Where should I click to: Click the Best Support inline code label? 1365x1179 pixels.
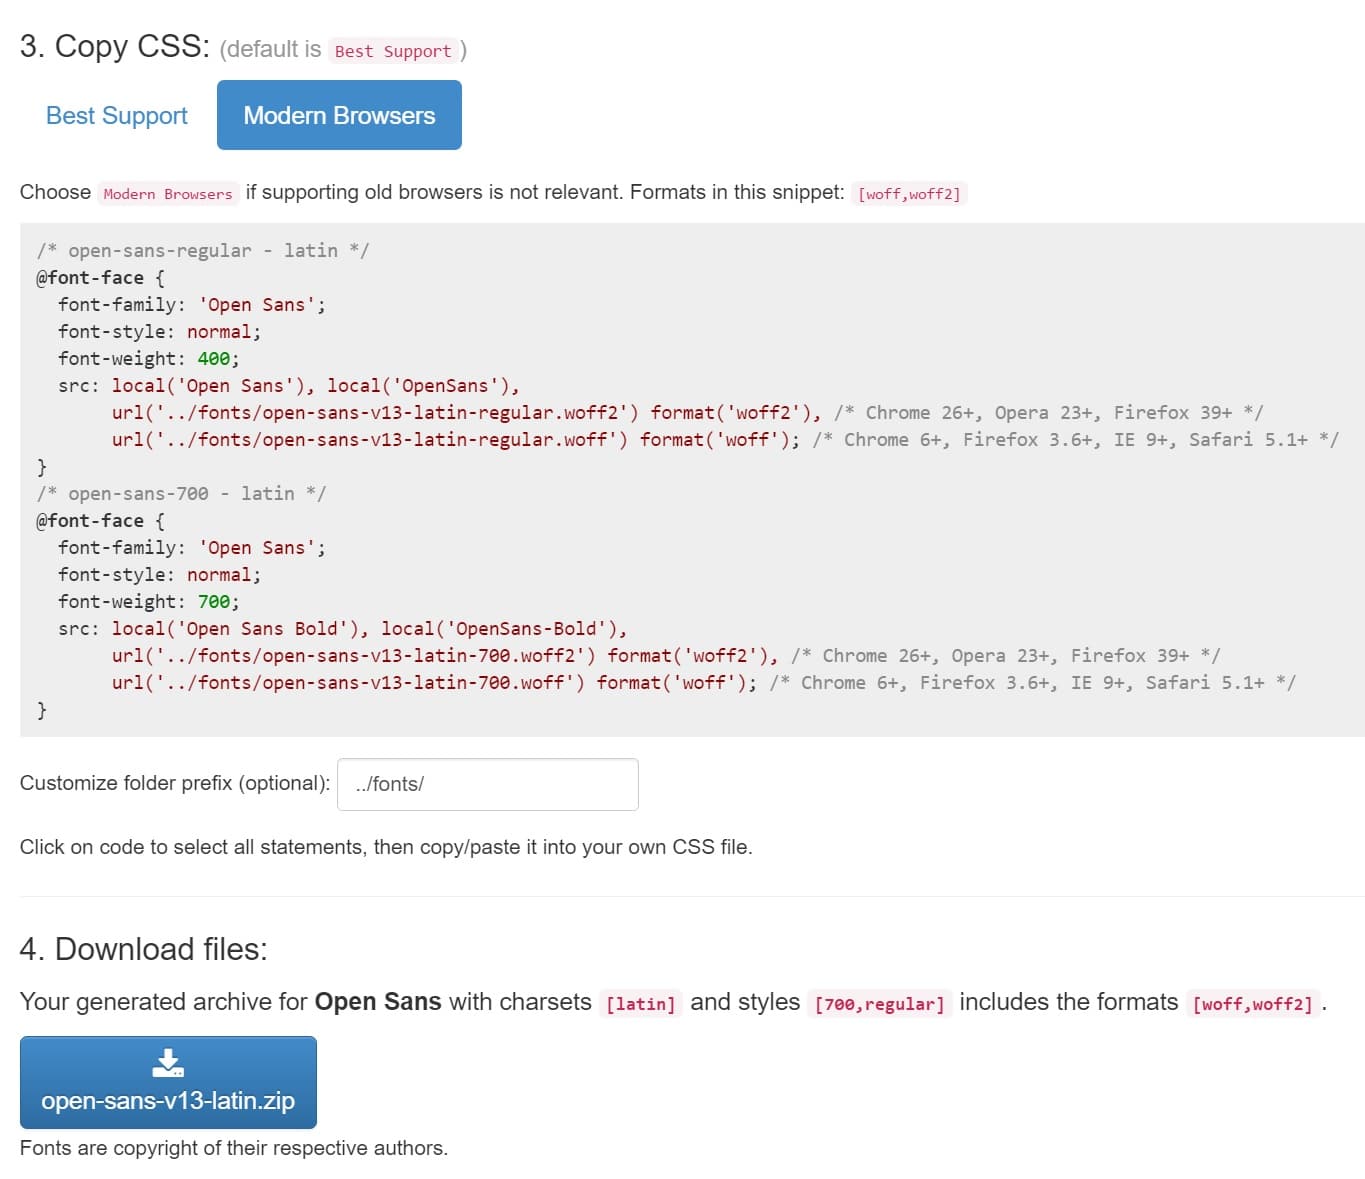pyautogui.click(x=394, y=50)
